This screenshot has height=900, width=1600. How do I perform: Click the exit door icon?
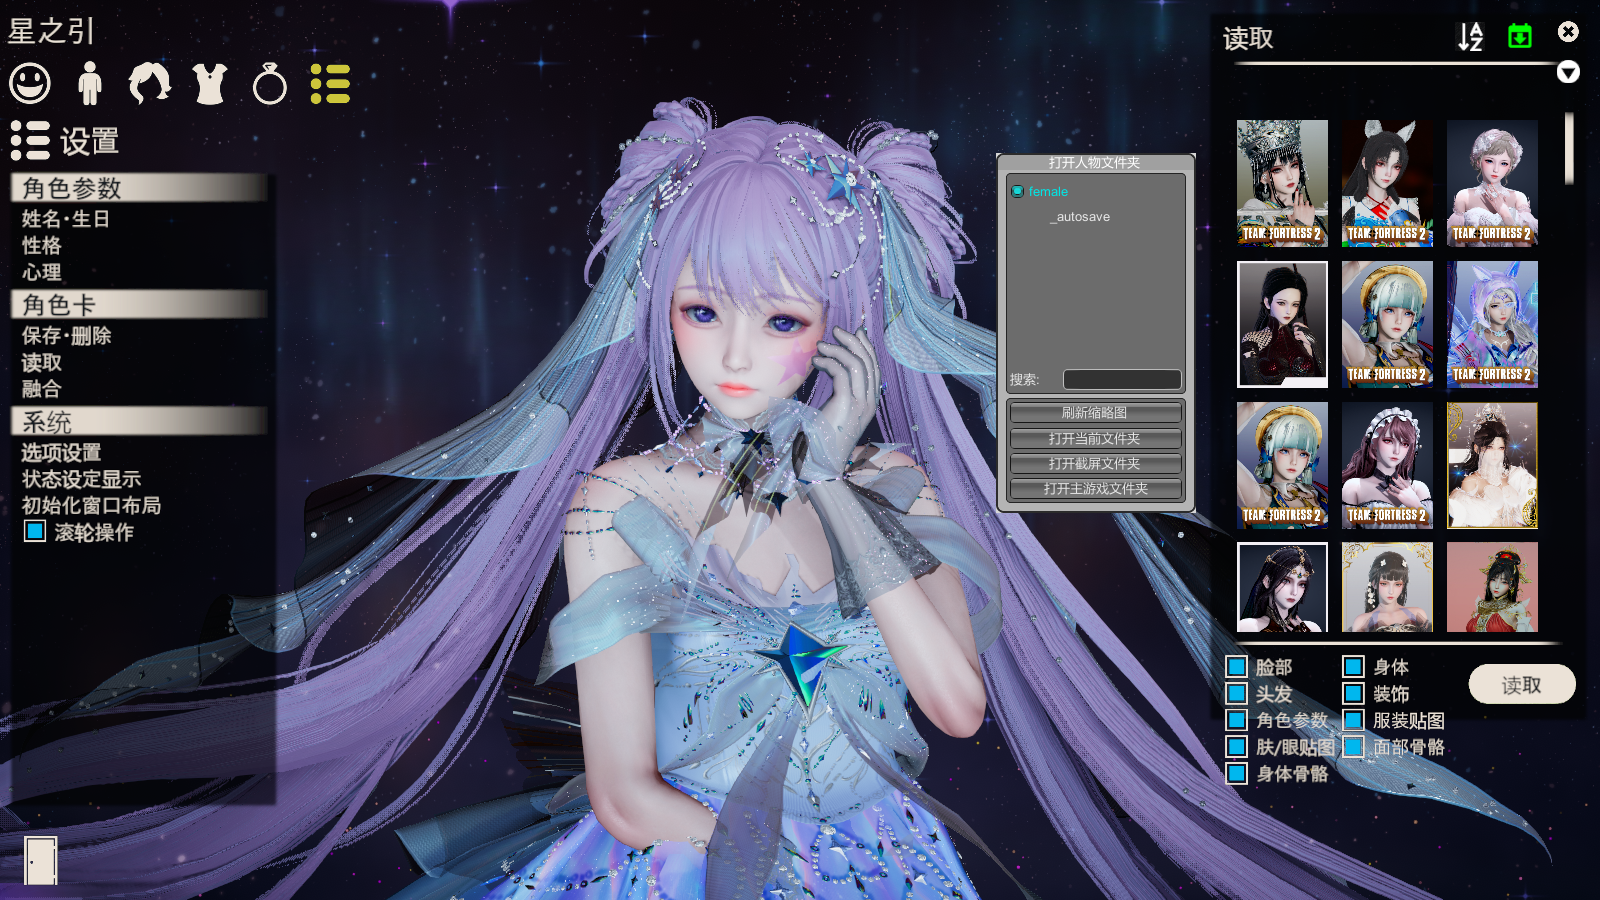[x=41, y=860]
